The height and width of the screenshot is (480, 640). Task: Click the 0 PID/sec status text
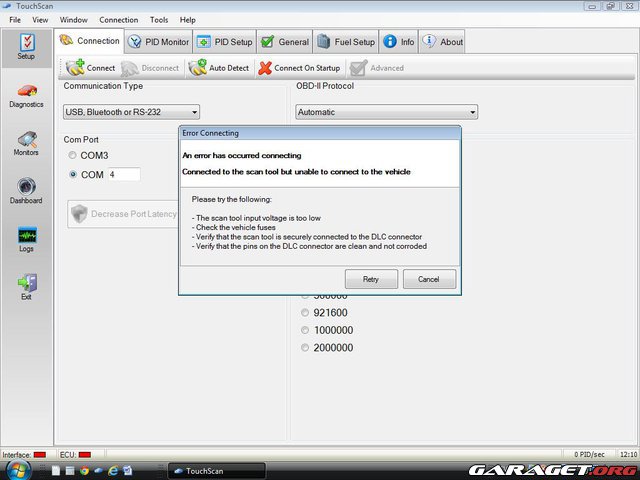(x=589, y=454)
